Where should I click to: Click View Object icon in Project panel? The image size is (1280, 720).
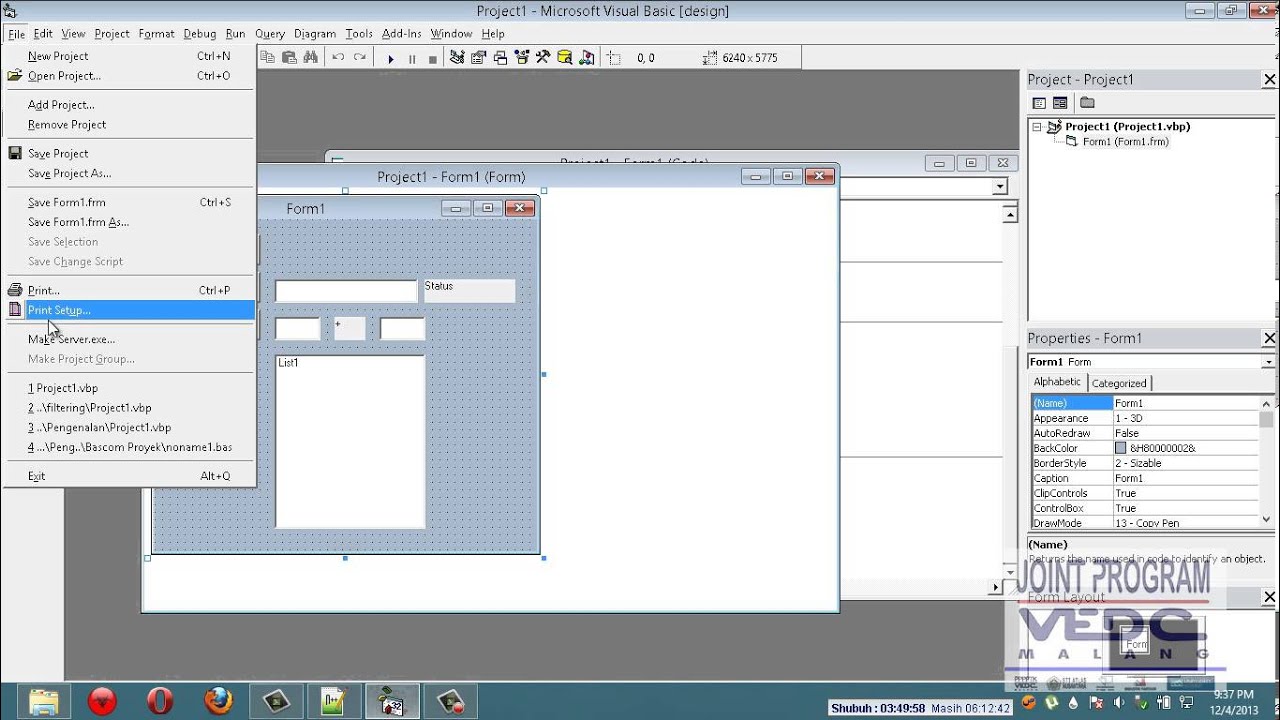1060,103
